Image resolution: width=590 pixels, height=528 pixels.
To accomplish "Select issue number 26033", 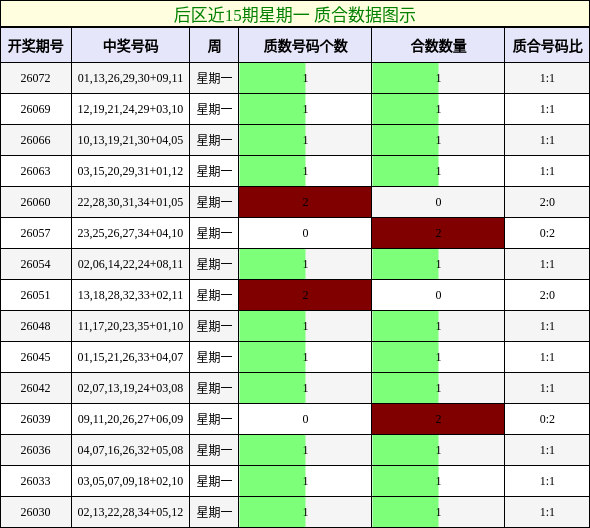I will click(35, 481).
